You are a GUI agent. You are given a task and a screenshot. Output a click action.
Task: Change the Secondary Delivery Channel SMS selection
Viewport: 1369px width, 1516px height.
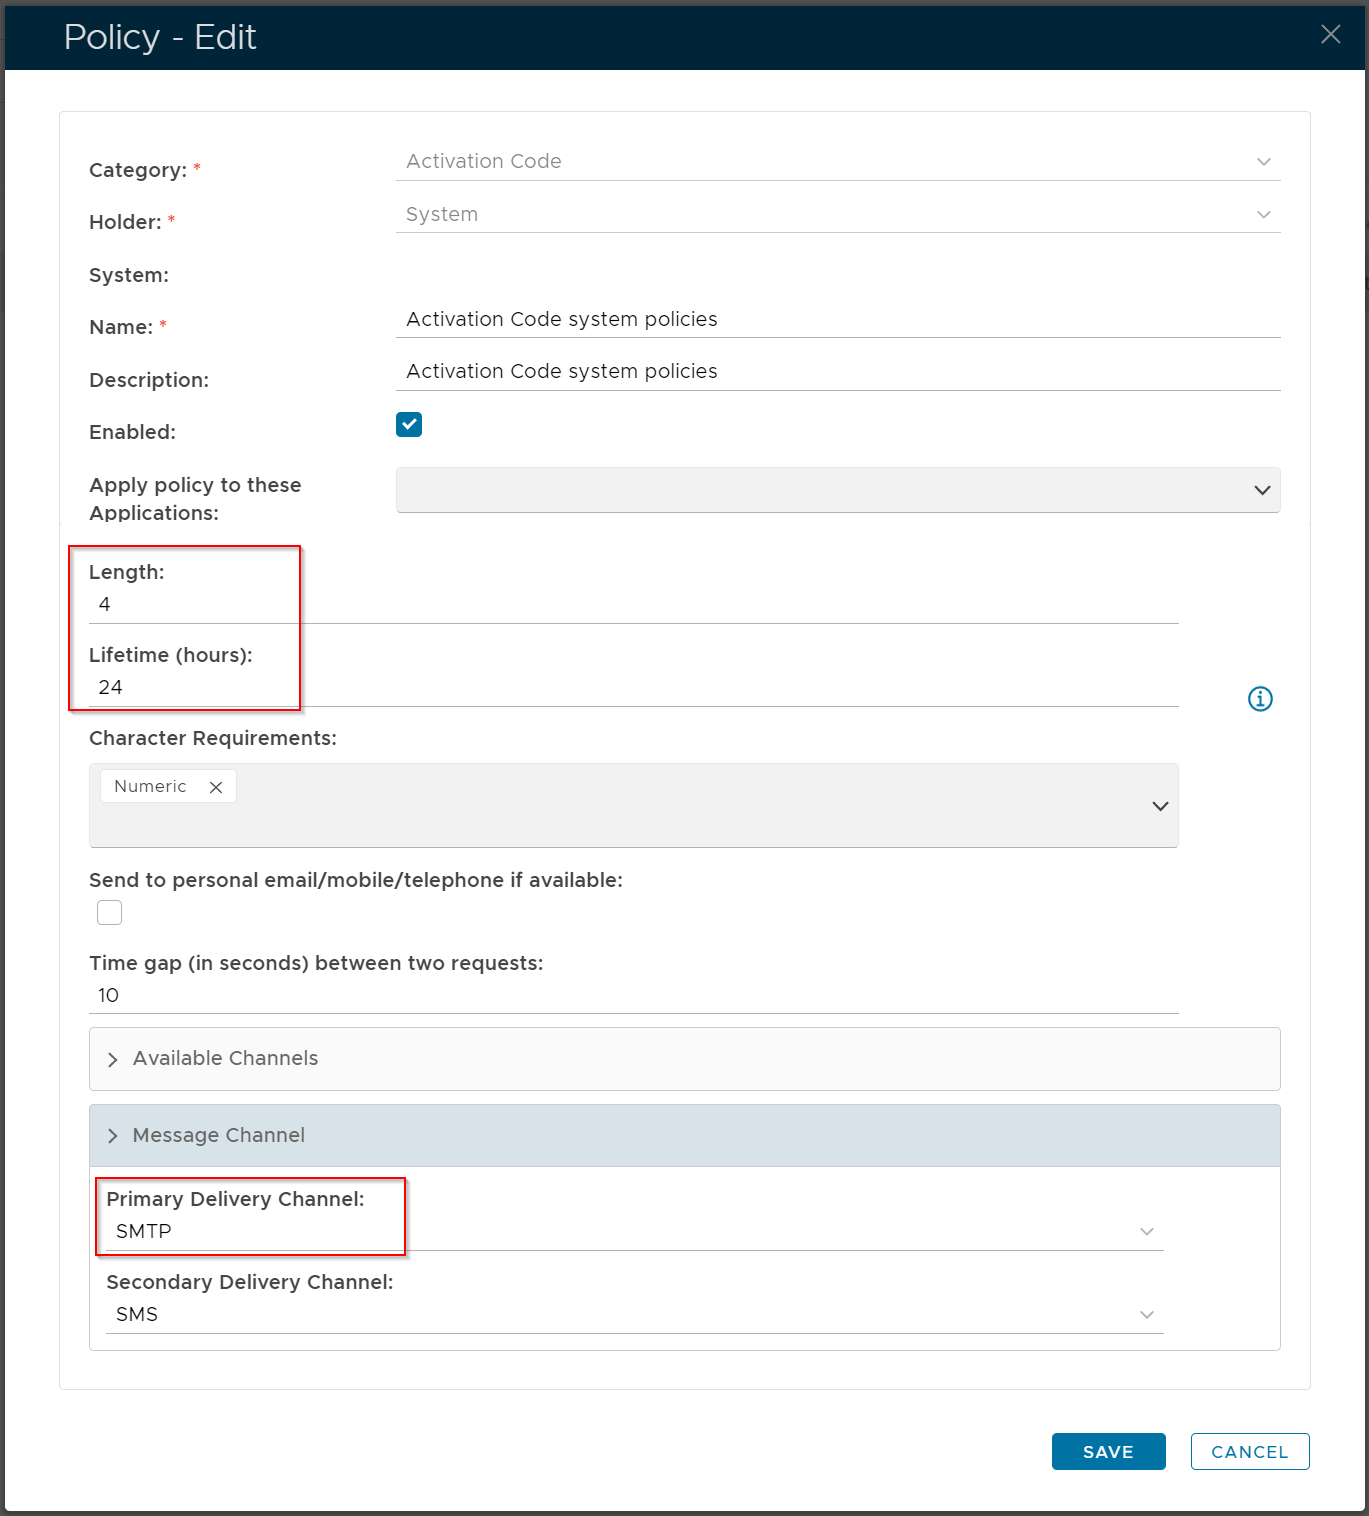click(x=634, y=1315)
